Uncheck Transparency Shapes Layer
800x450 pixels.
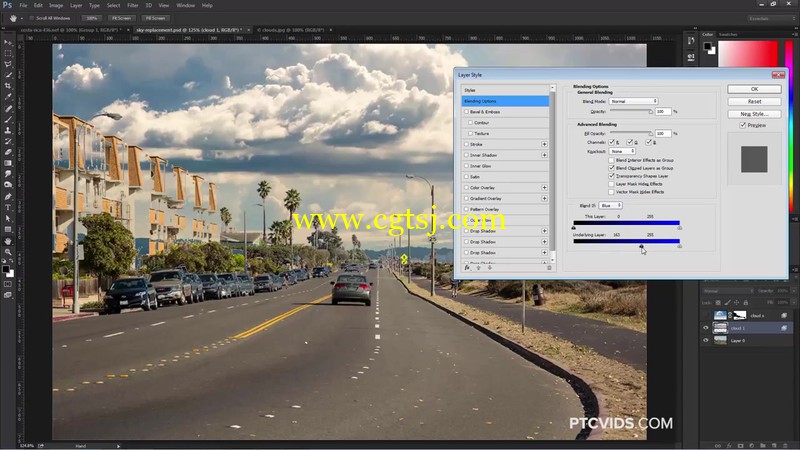pyautogui.click(x=611, y=176)
